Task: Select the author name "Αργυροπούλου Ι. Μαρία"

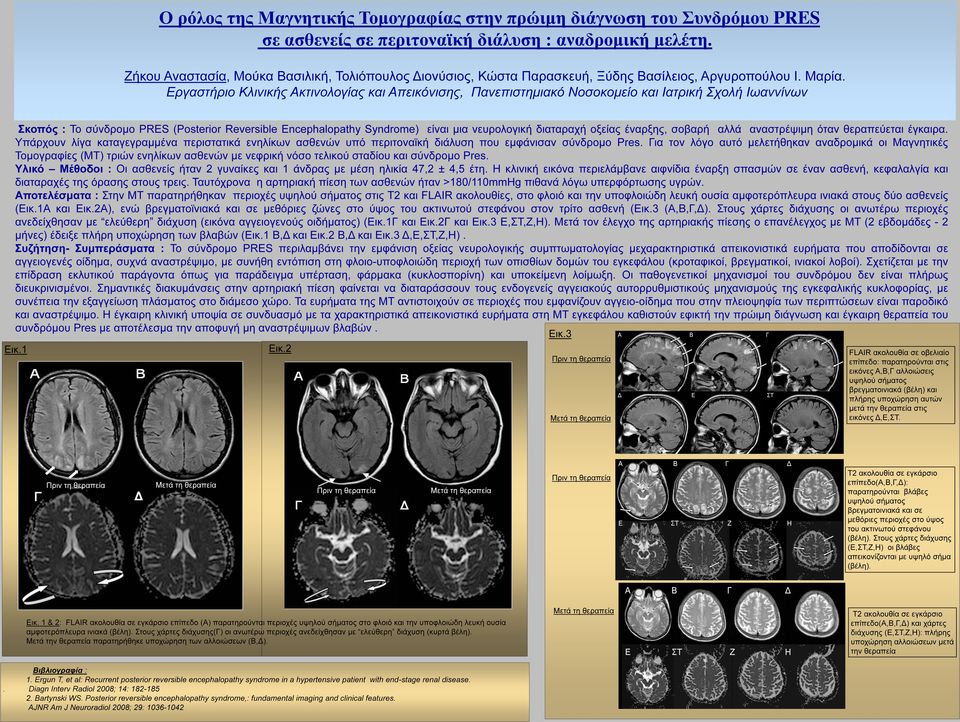Action: coord(773,77)
